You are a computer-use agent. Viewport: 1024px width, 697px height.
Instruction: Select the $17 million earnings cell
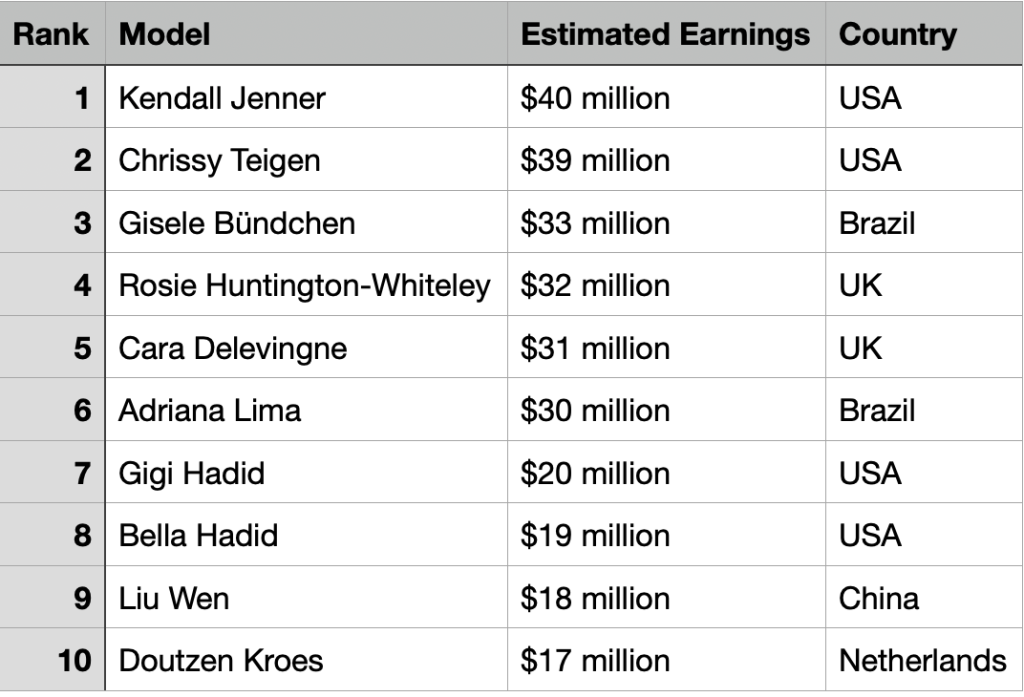(595, 660)
